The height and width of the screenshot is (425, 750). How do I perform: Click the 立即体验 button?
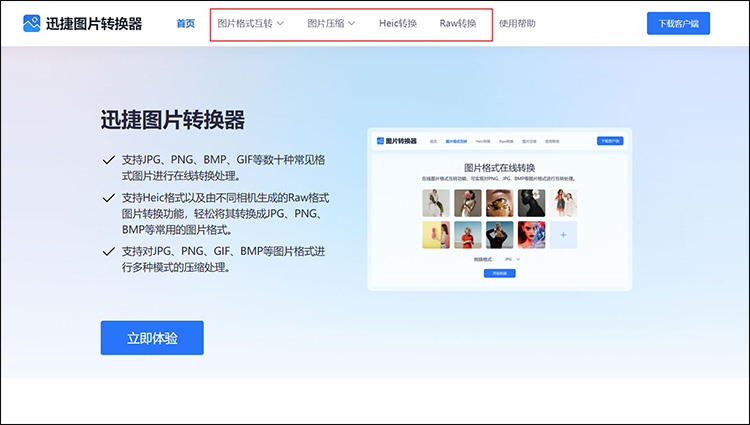tap(152, 338)
